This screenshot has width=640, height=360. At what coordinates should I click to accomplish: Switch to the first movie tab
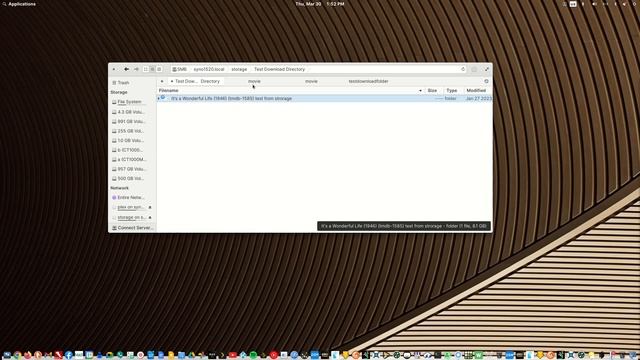[x=254, y=81]
